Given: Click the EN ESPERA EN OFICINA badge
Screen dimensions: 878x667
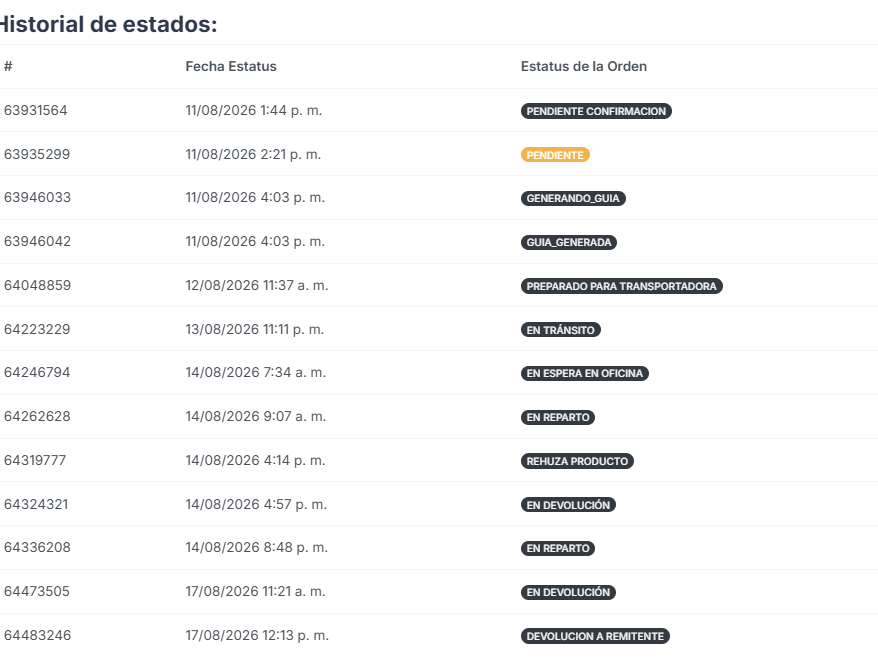Looking at the screenshot, I should [585, 373].
